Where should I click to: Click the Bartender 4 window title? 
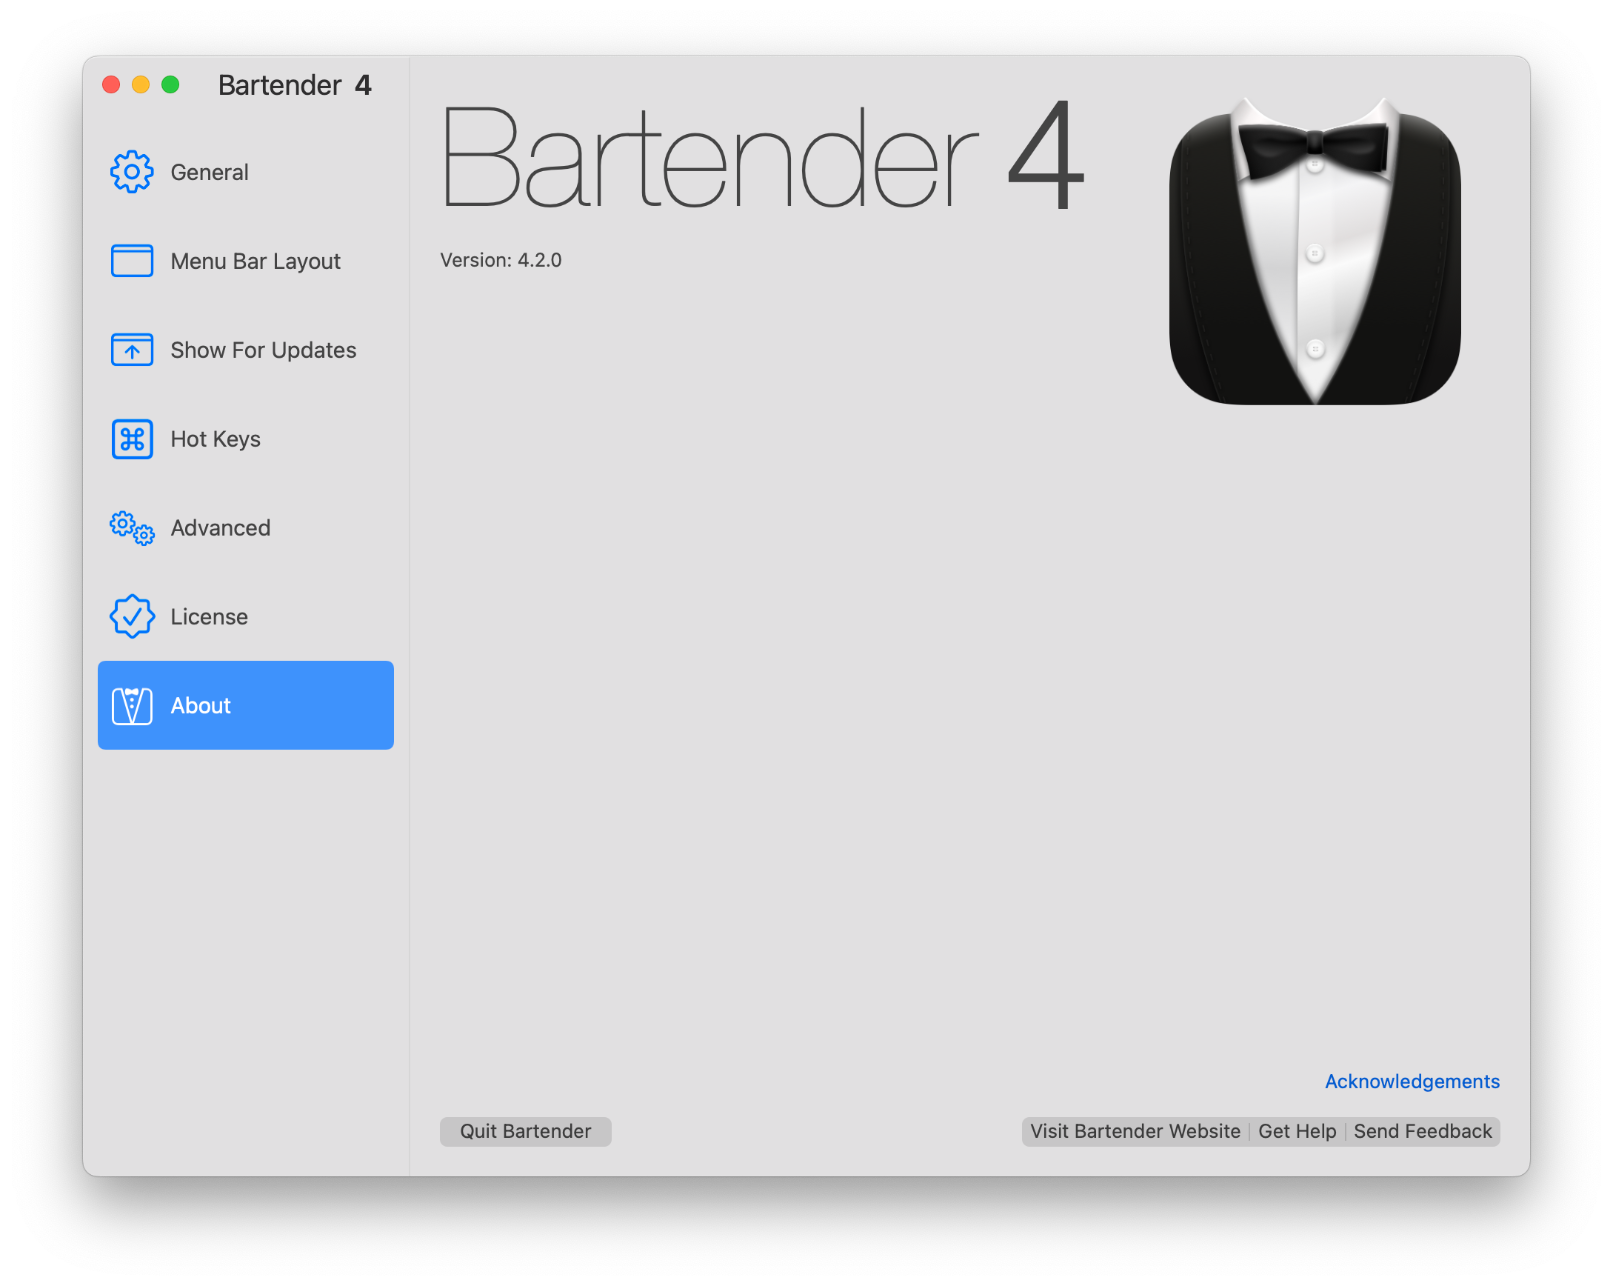pos(295,85)
